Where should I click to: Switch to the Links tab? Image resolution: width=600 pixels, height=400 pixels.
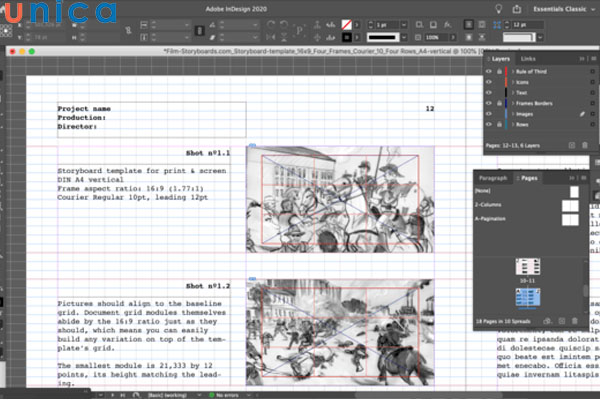(528, 59)
